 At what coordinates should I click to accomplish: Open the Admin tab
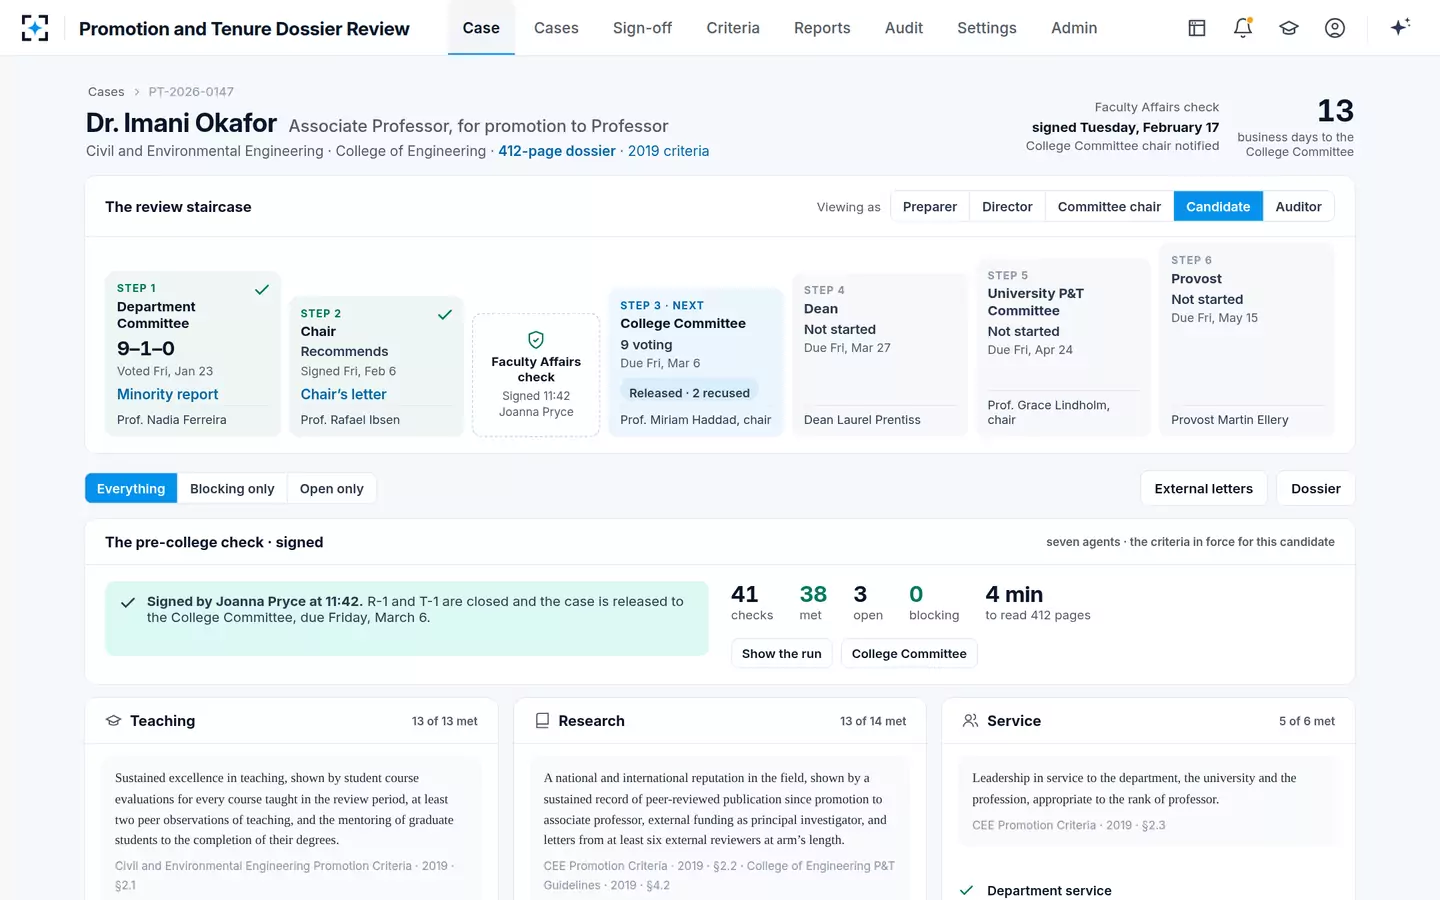tap(1074, 28)
